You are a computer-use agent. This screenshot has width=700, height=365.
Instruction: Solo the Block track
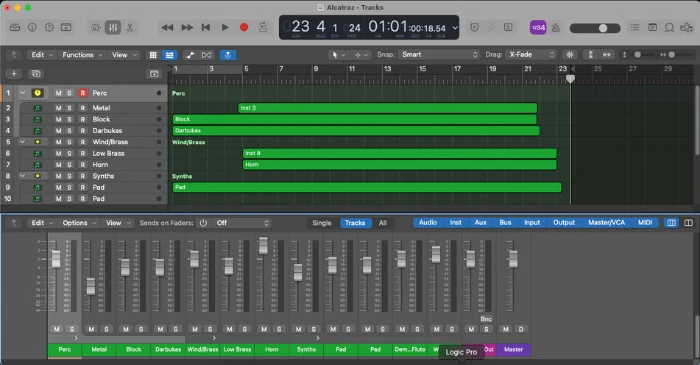(69, 119)
